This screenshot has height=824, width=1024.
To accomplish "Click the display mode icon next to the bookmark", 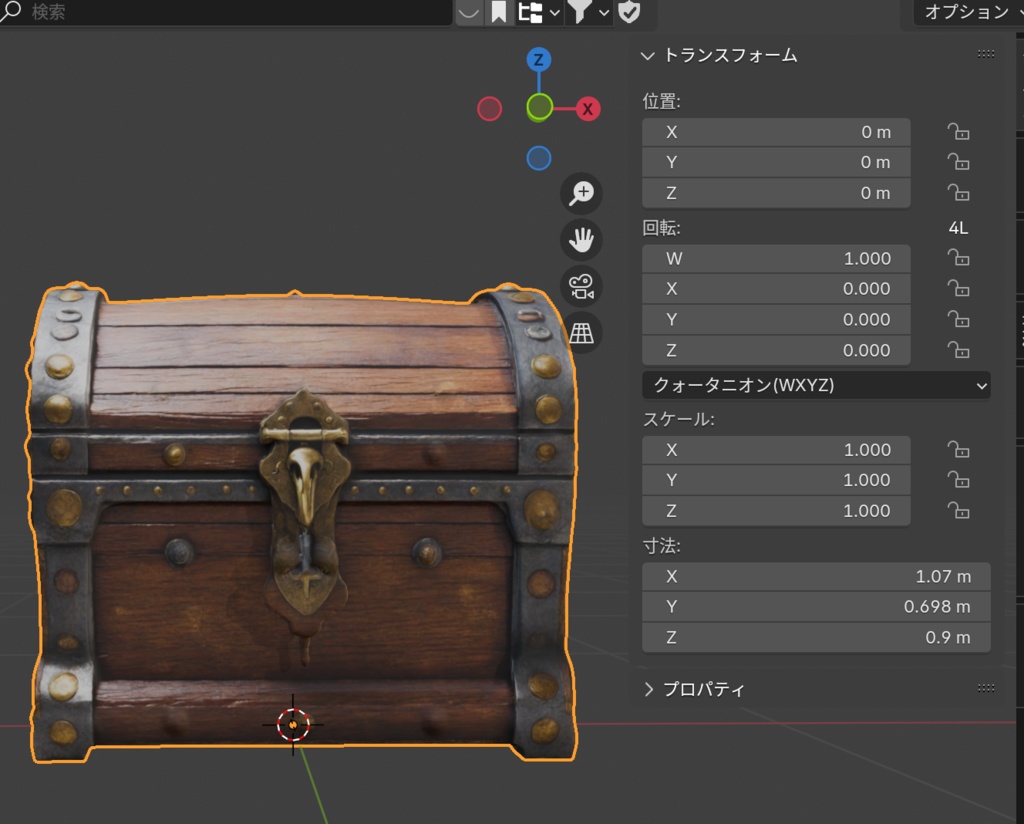I will click(529, 13).
